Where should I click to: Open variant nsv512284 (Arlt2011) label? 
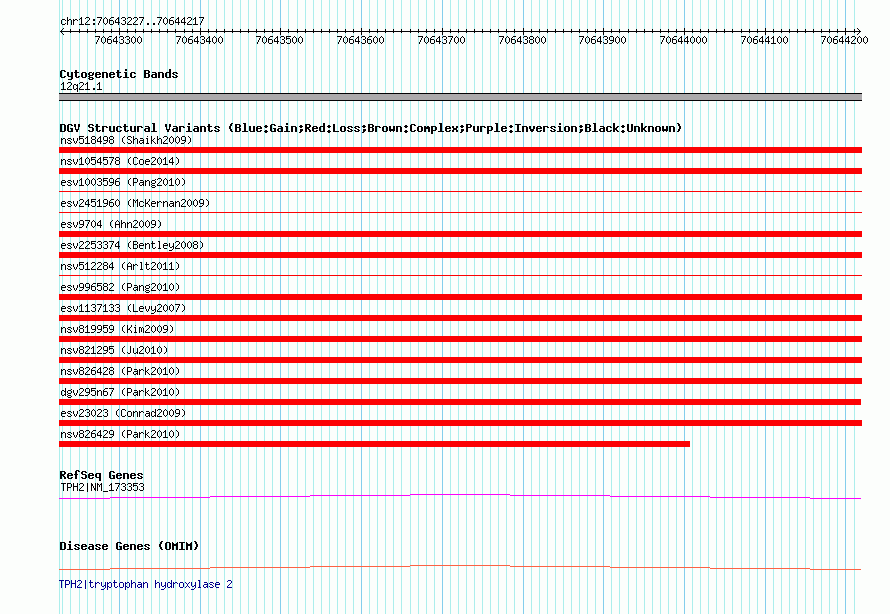click(120, 266)
